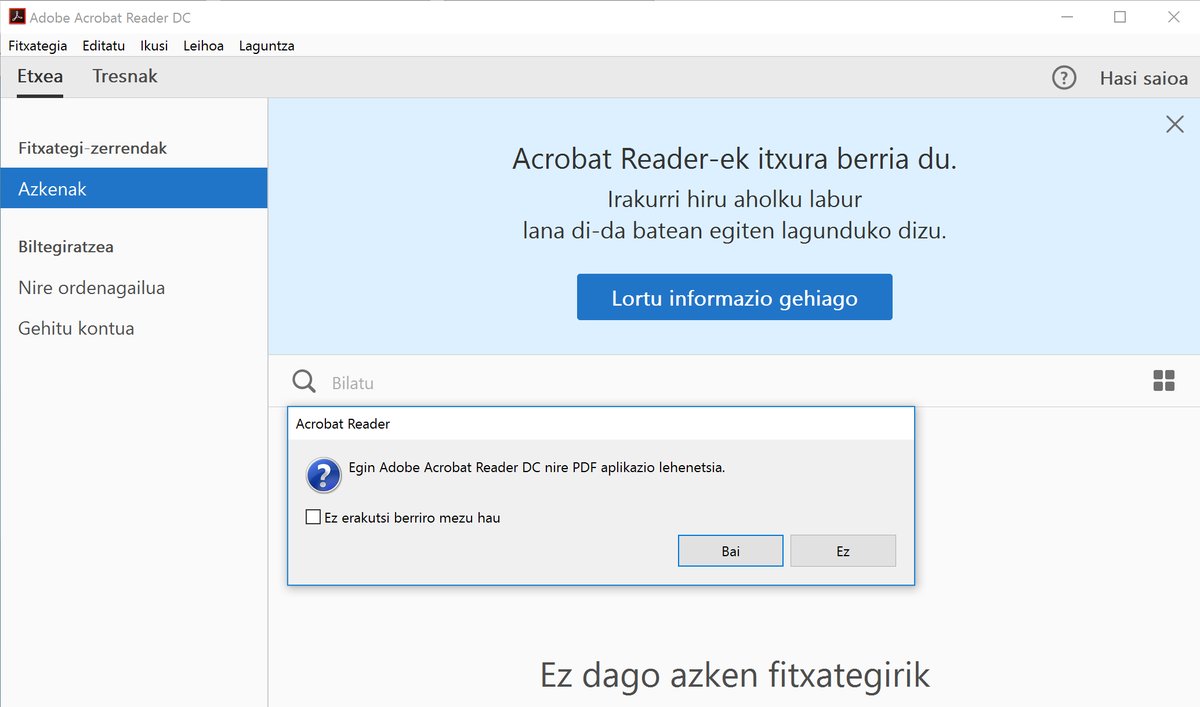Select the Etxea tab
The image size is (1200, 707).
pos(40,77)
